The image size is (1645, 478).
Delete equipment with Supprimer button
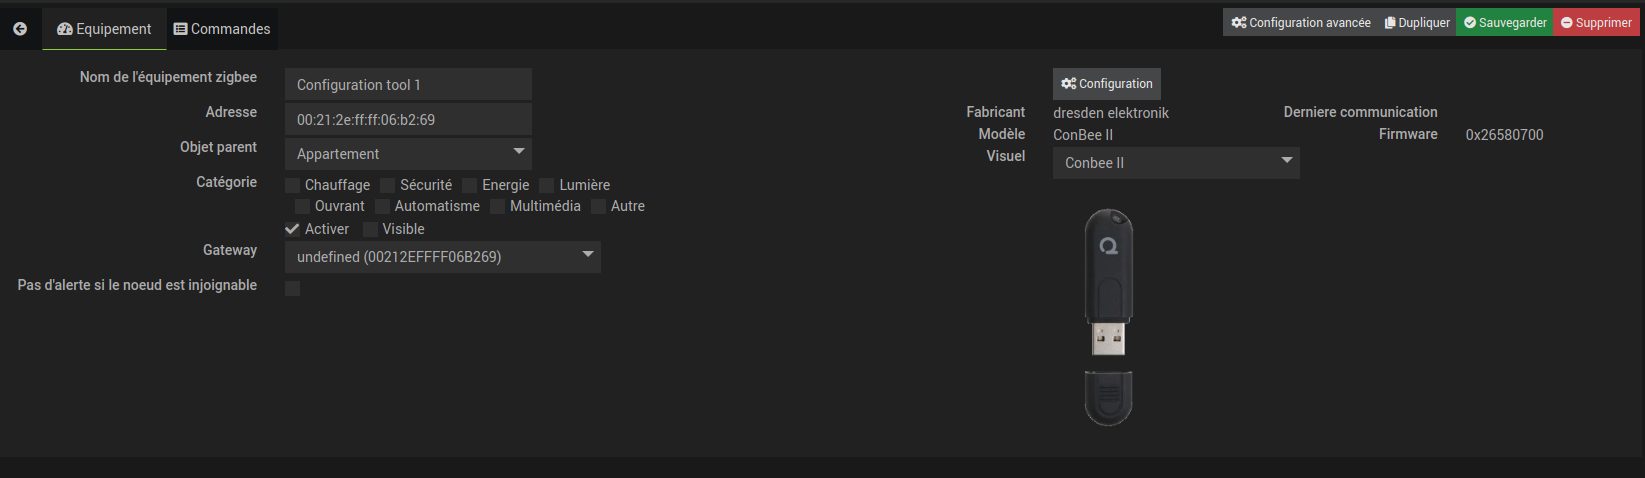1596,22
